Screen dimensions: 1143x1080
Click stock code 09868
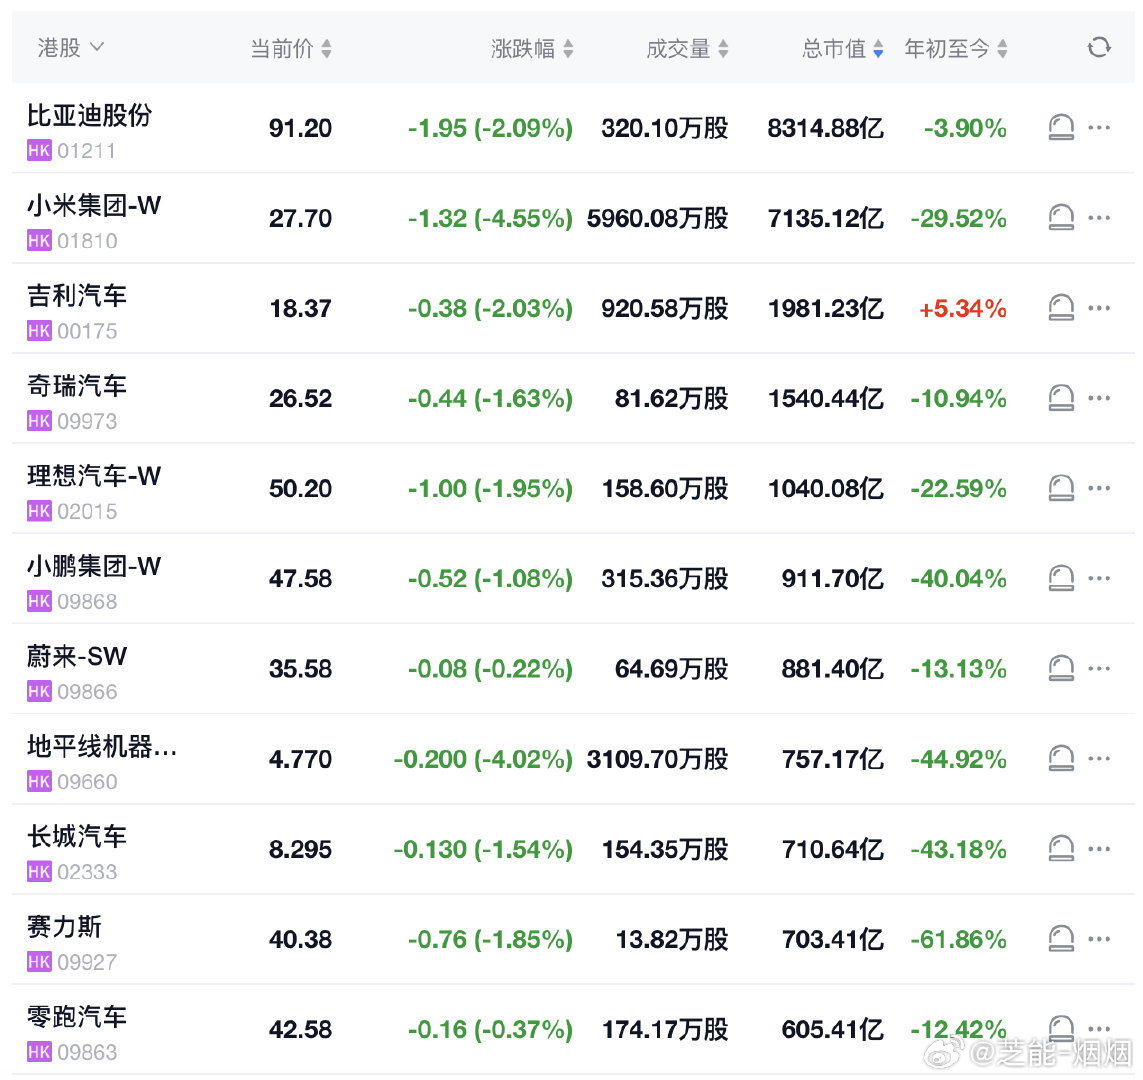(x=87, y=601)
